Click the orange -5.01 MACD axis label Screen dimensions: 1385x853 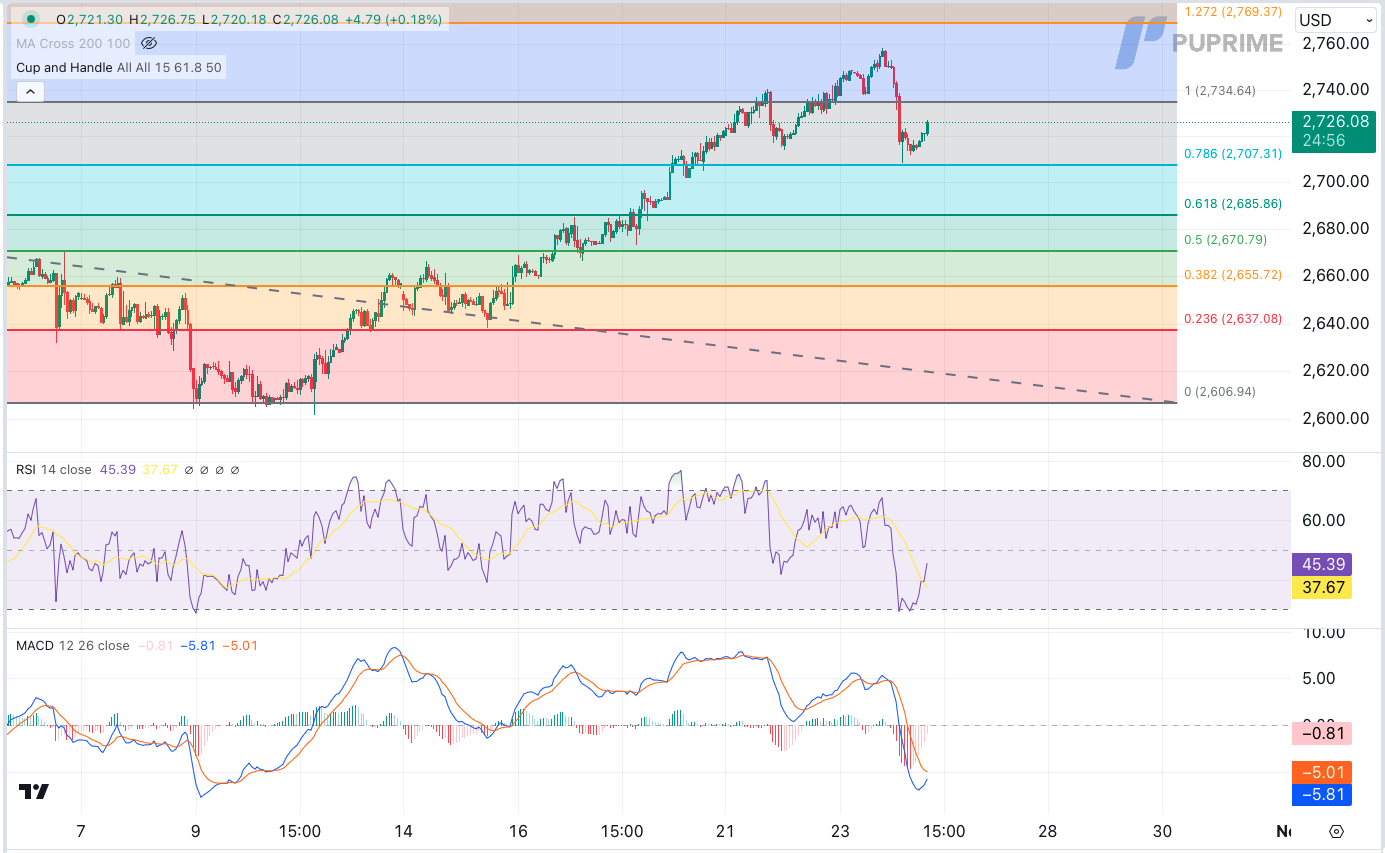(x=1322, y=772)
